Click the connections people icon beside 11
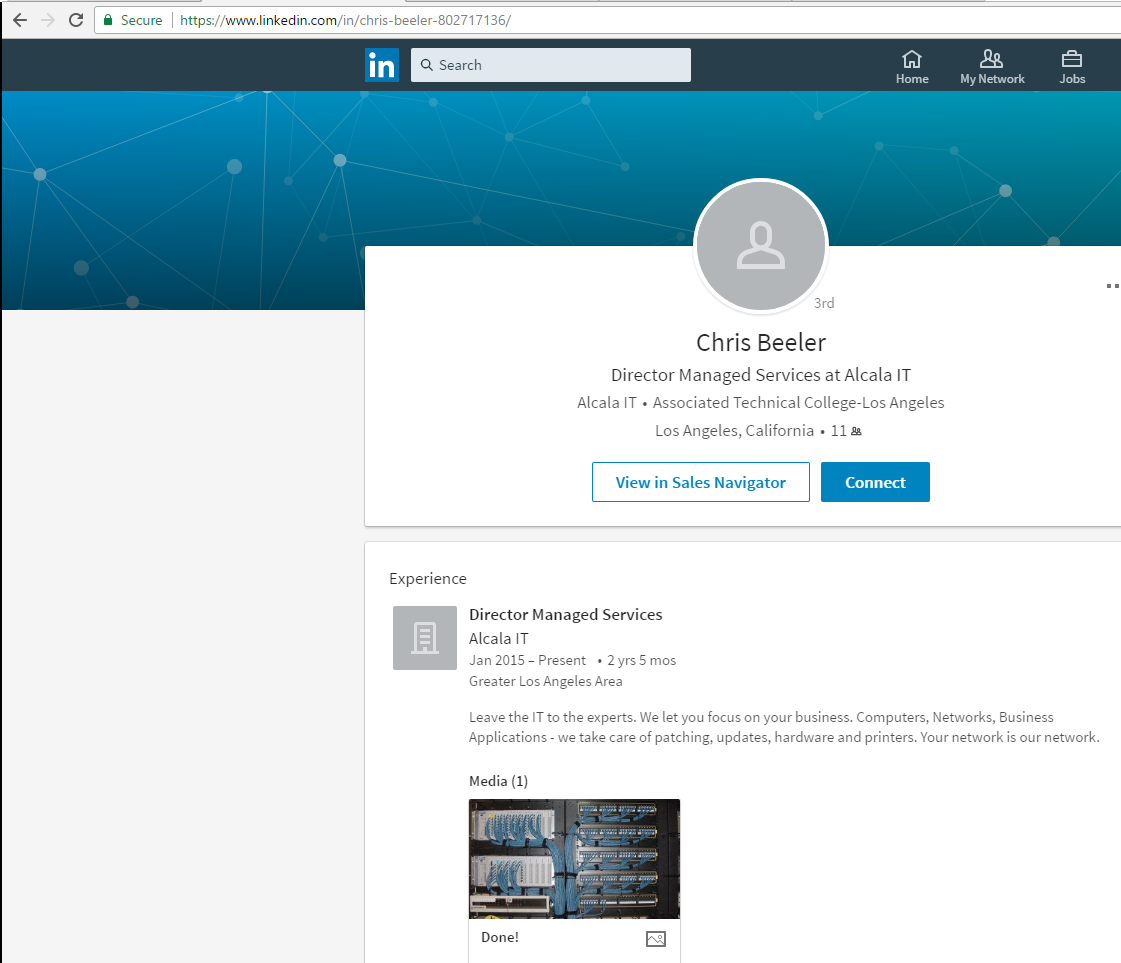This screenshot has height=963, width=1121. click(856, 431)
